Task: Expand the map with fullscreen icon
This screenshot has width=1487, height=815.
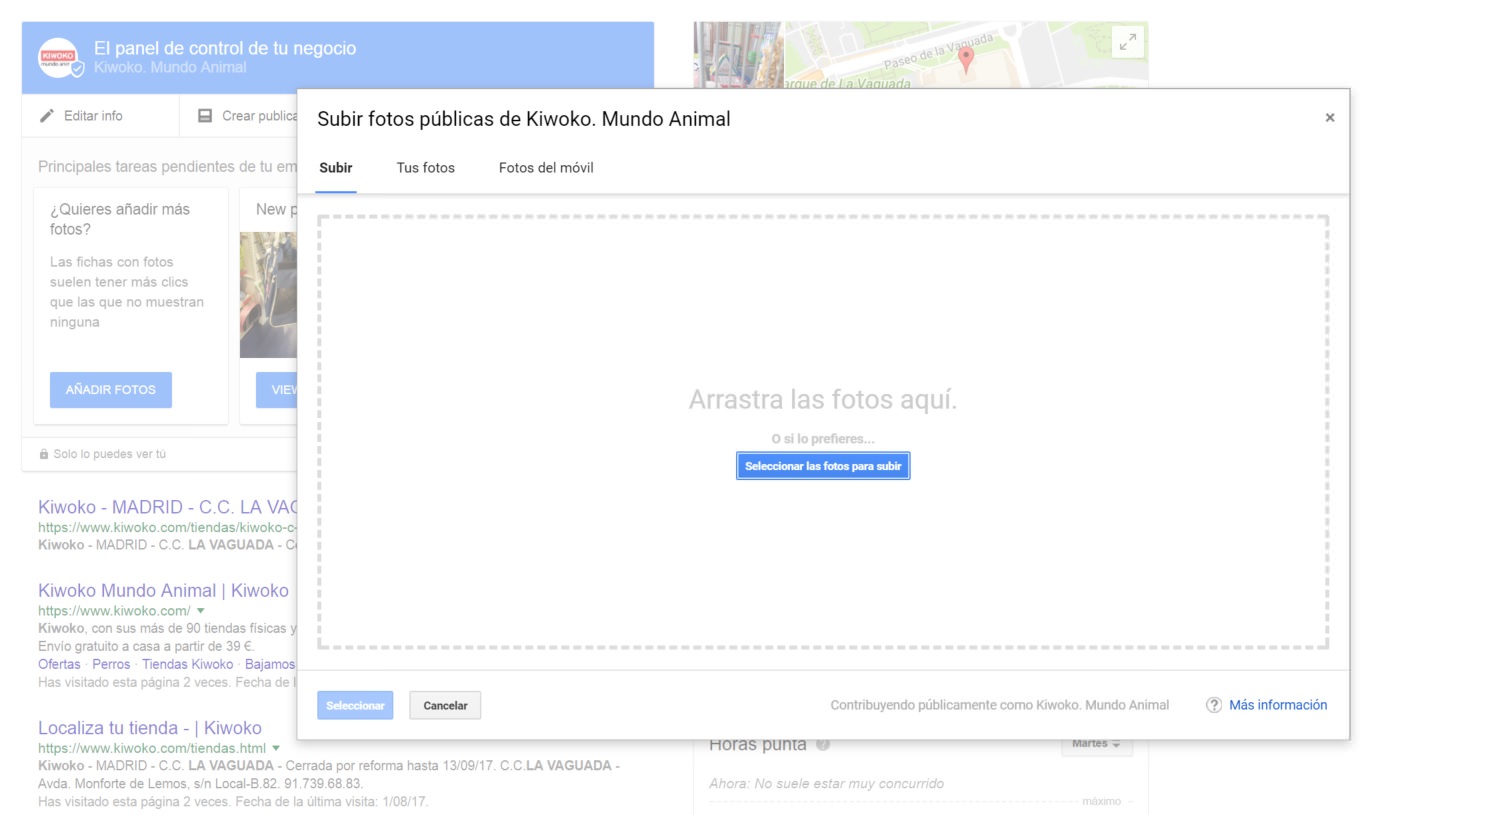Action: [x=1128, y=42]
